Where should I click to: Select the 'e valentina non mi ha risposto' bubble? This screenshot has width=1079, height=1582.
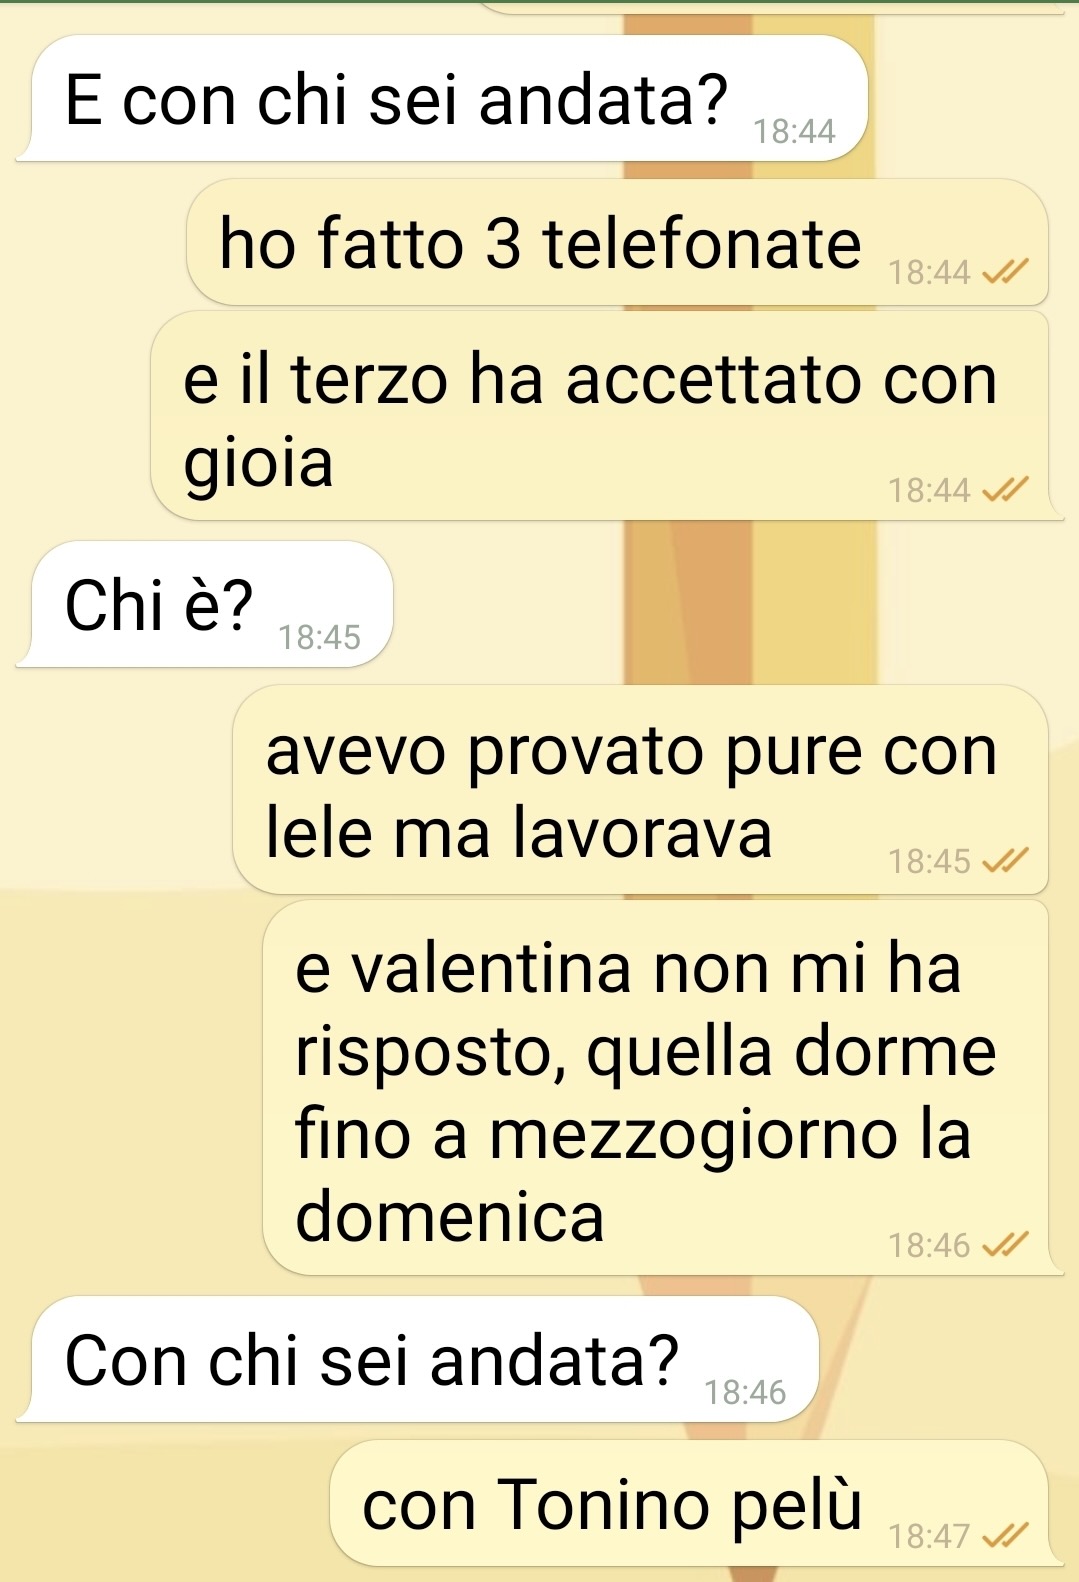point(661,1088)
